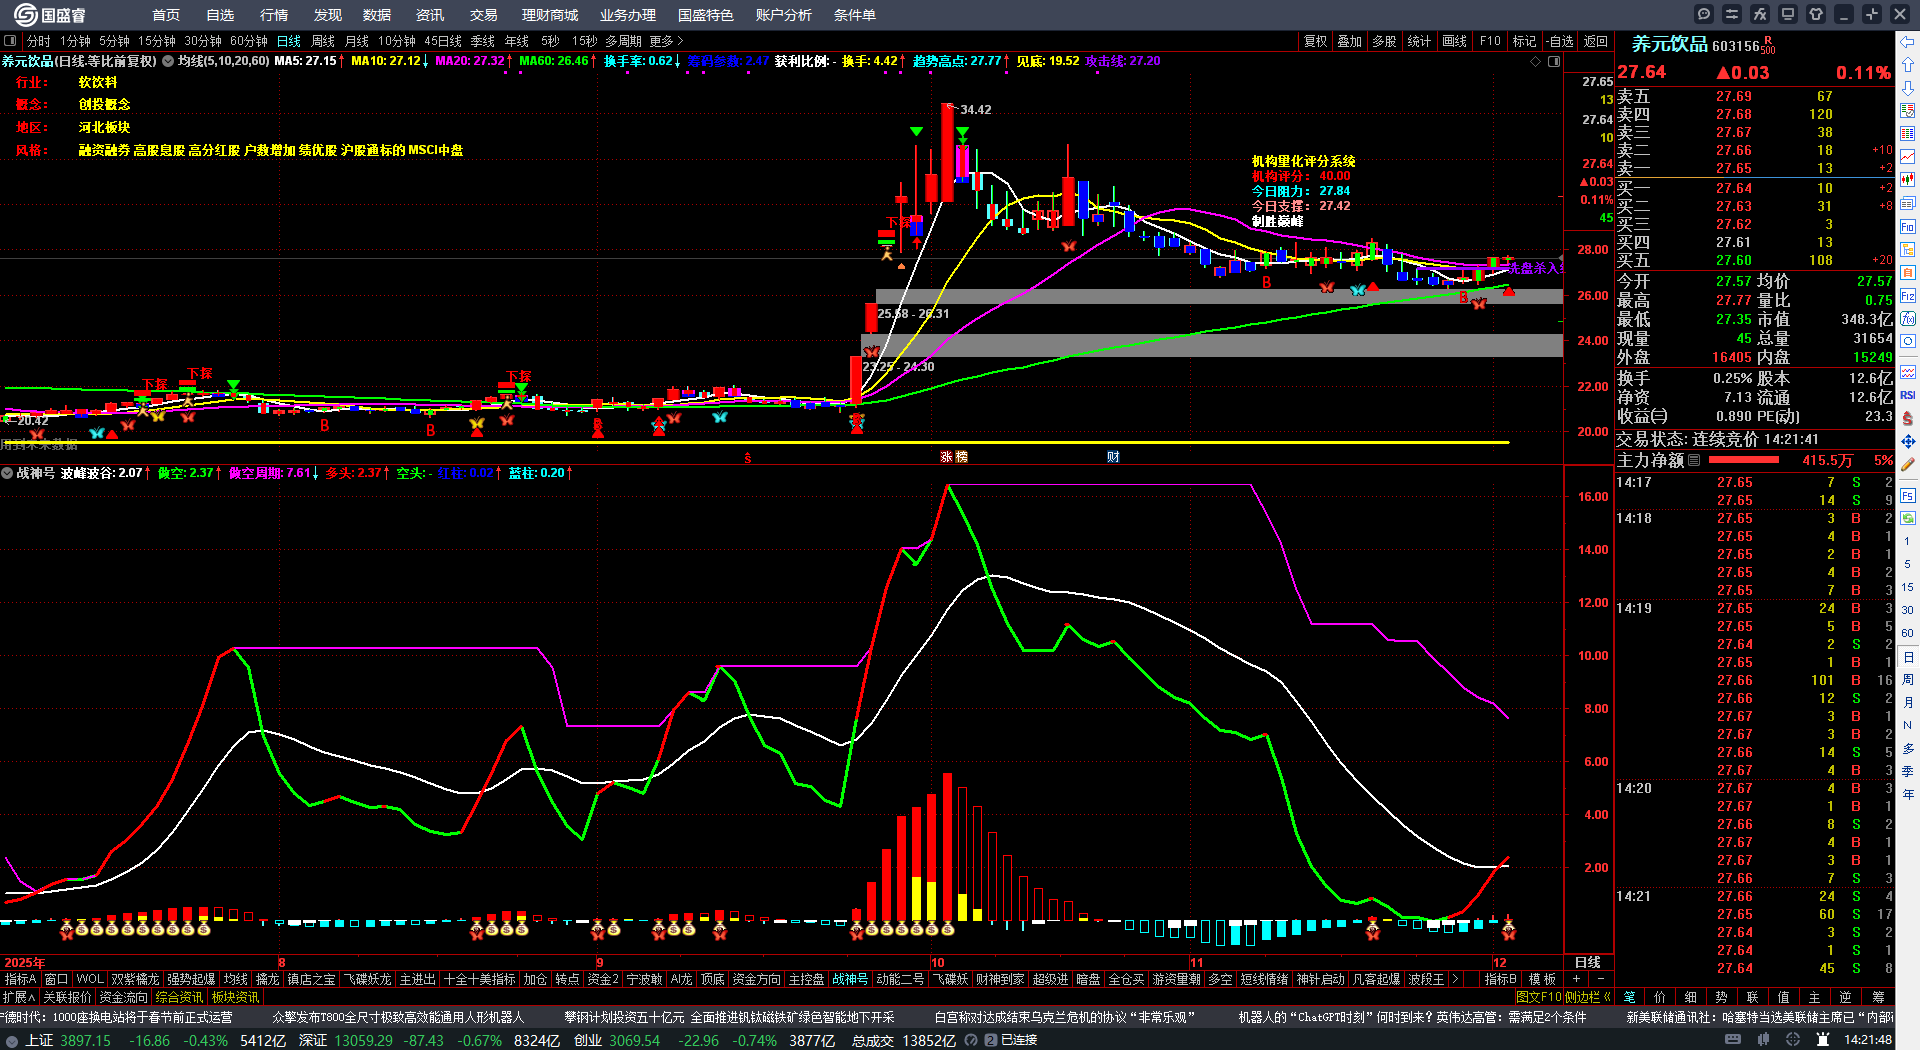The width and height of the screenshot is (1920, 1050).
Task: Click the 主力净额 red progress bar
Action: click(1744, 460)
